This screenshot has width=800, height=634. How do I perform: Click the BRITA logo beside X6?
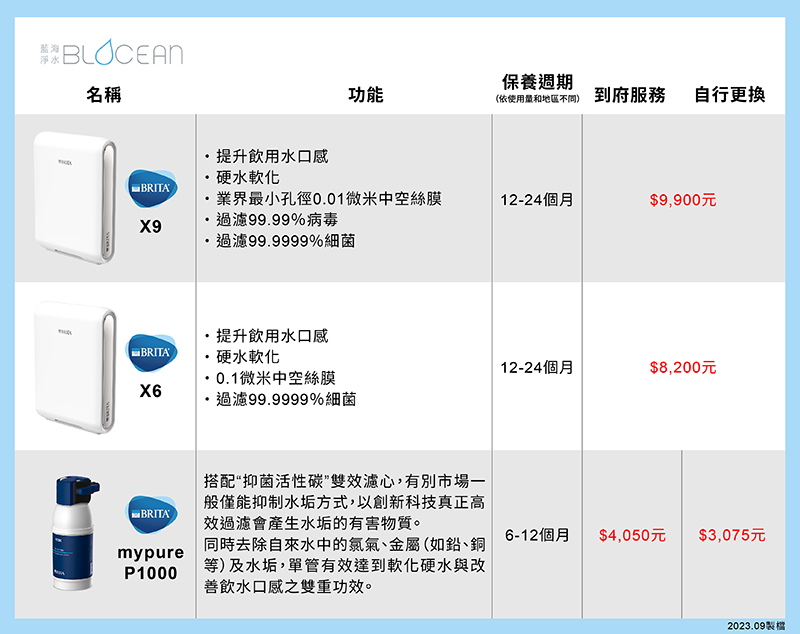152,353
